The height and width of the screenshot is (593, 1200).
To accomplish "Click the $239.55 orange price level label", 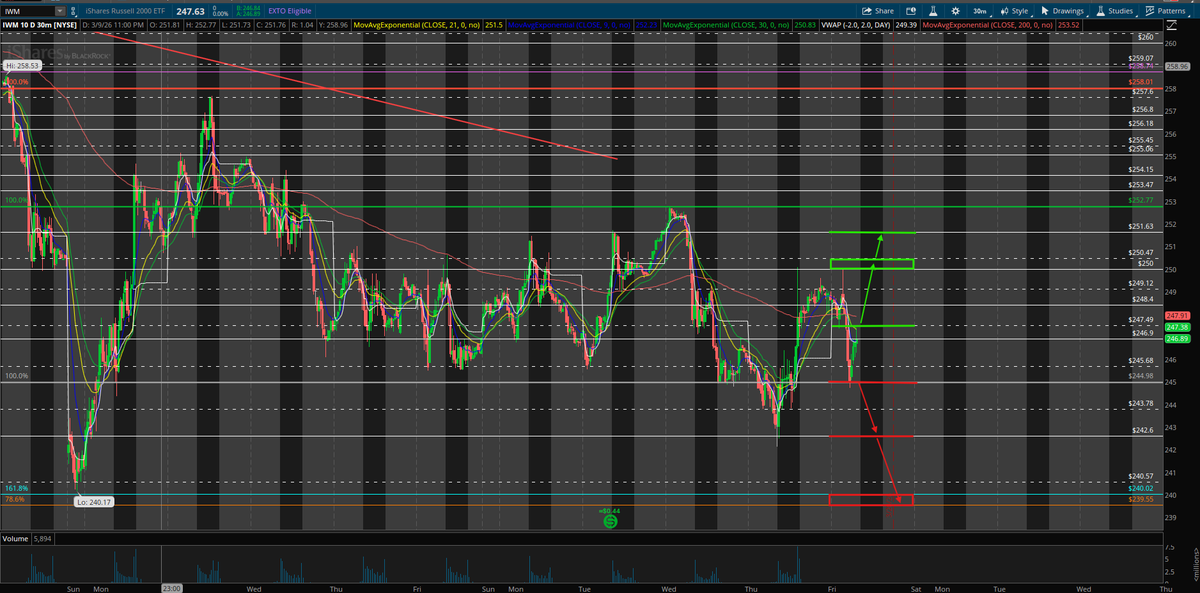I will [x=1141, y=498].
